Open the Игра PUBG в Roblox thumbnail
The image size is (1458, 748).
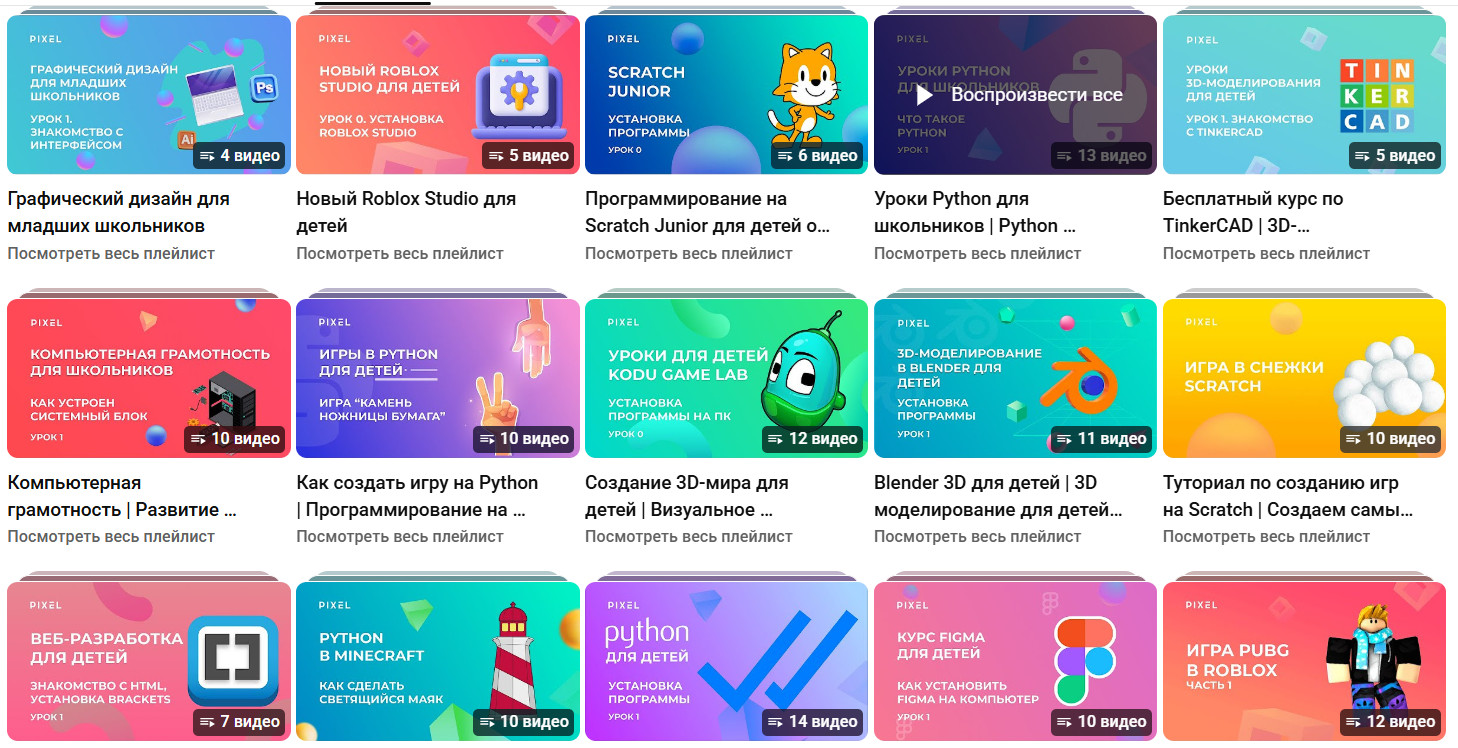(x=1304, y=661)
